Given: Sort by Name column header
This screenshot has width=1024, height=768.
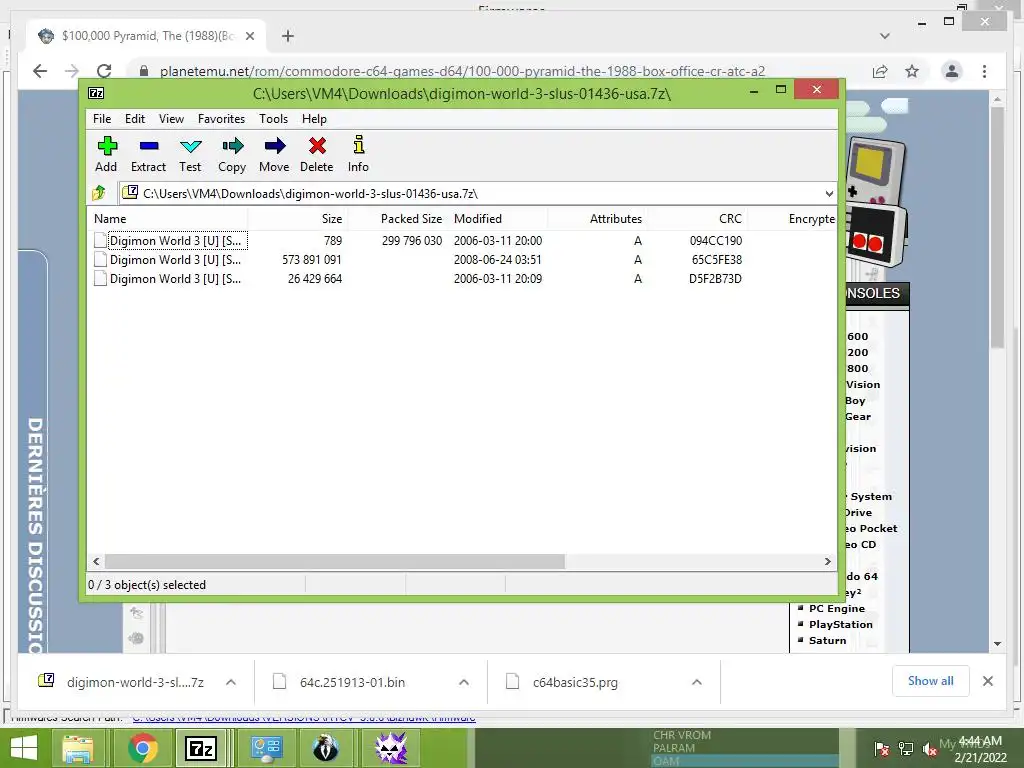Looking at the screenshot, I should coord(168,219).
